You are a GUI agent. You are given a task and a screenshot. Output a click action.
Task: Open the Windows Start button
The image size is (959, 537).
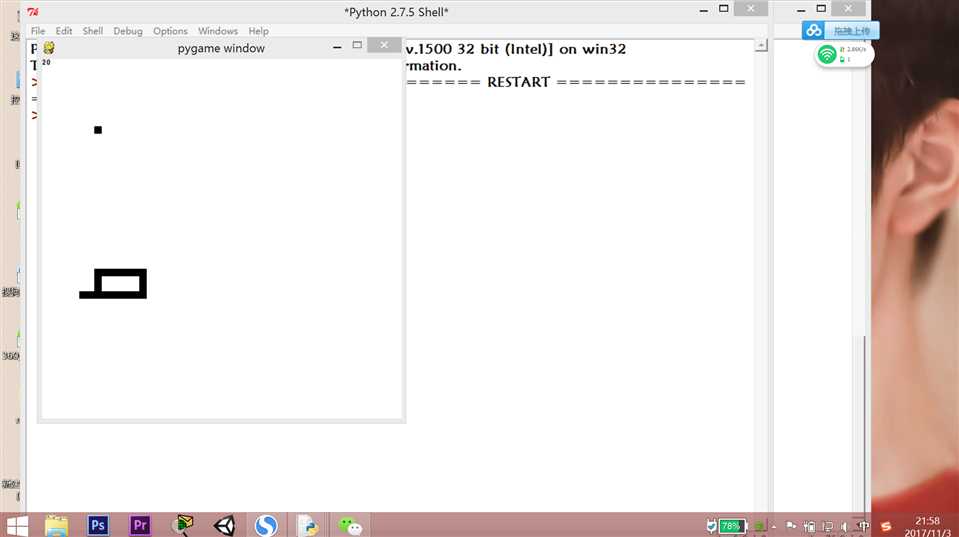click(17, 526)
